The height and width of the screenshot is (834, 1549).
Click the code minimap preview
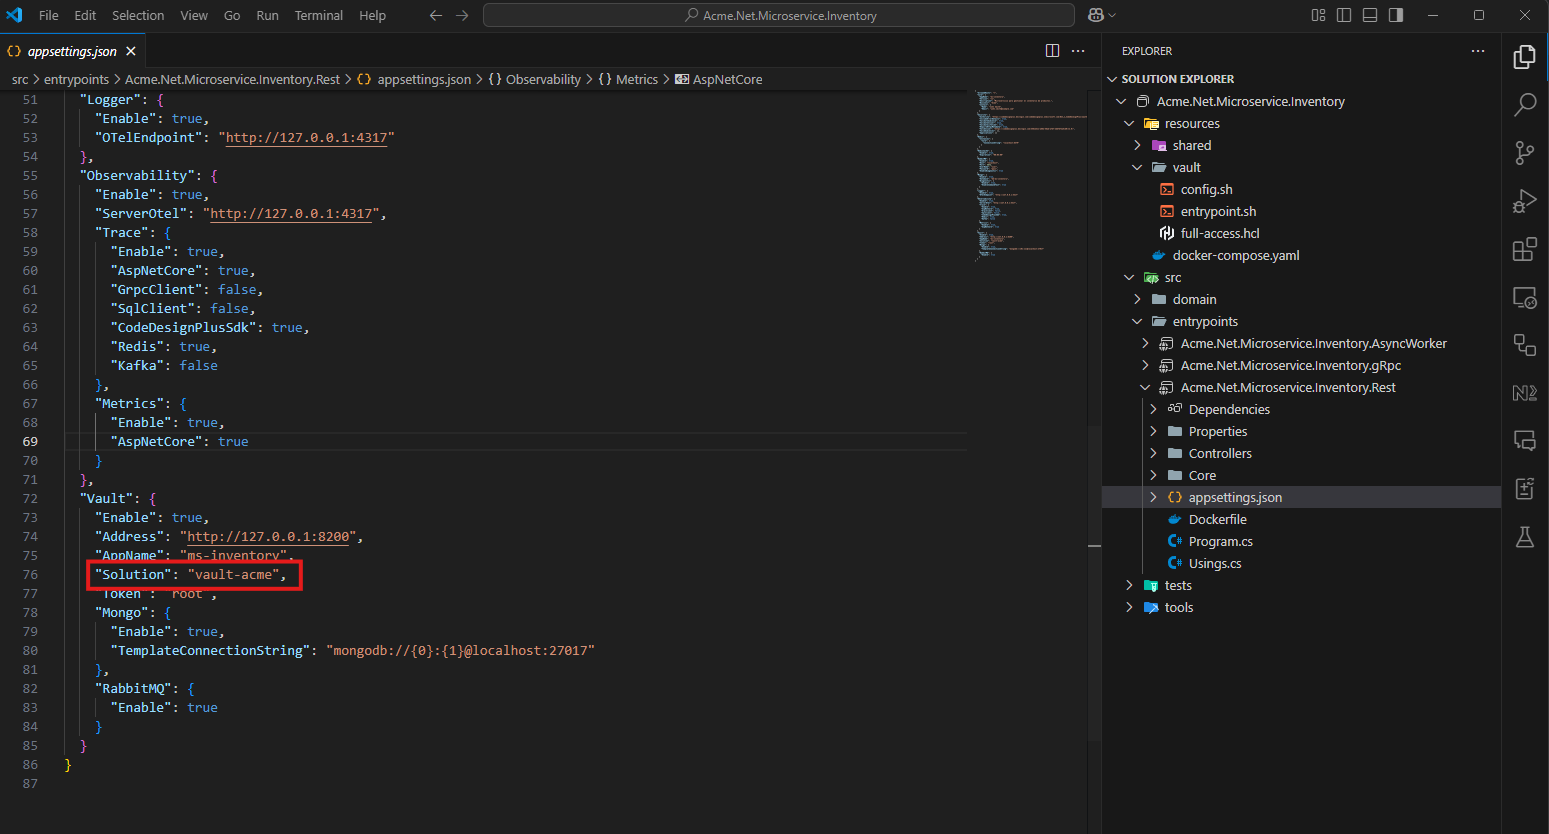pyautogui.click(x=1030, y=175)
